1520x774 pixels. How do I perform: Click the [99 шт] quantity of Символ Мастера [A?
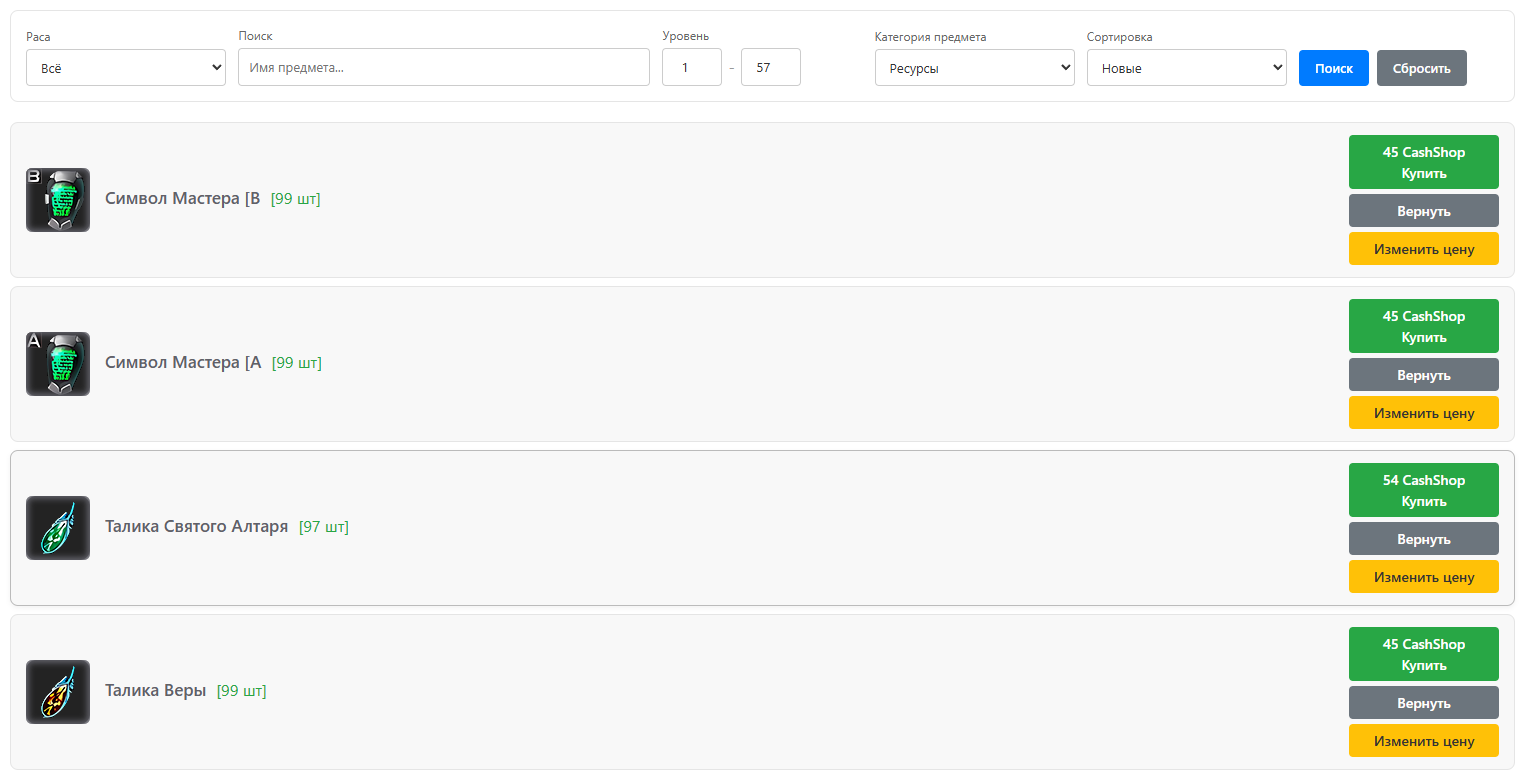click(297, 362)
